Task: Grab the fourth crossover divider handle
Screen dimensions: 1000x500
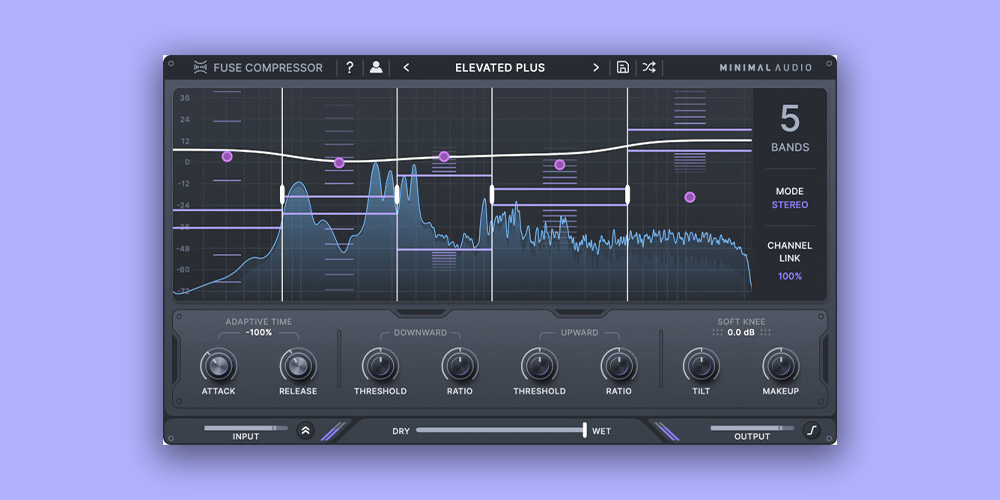Action: point(628,195)
